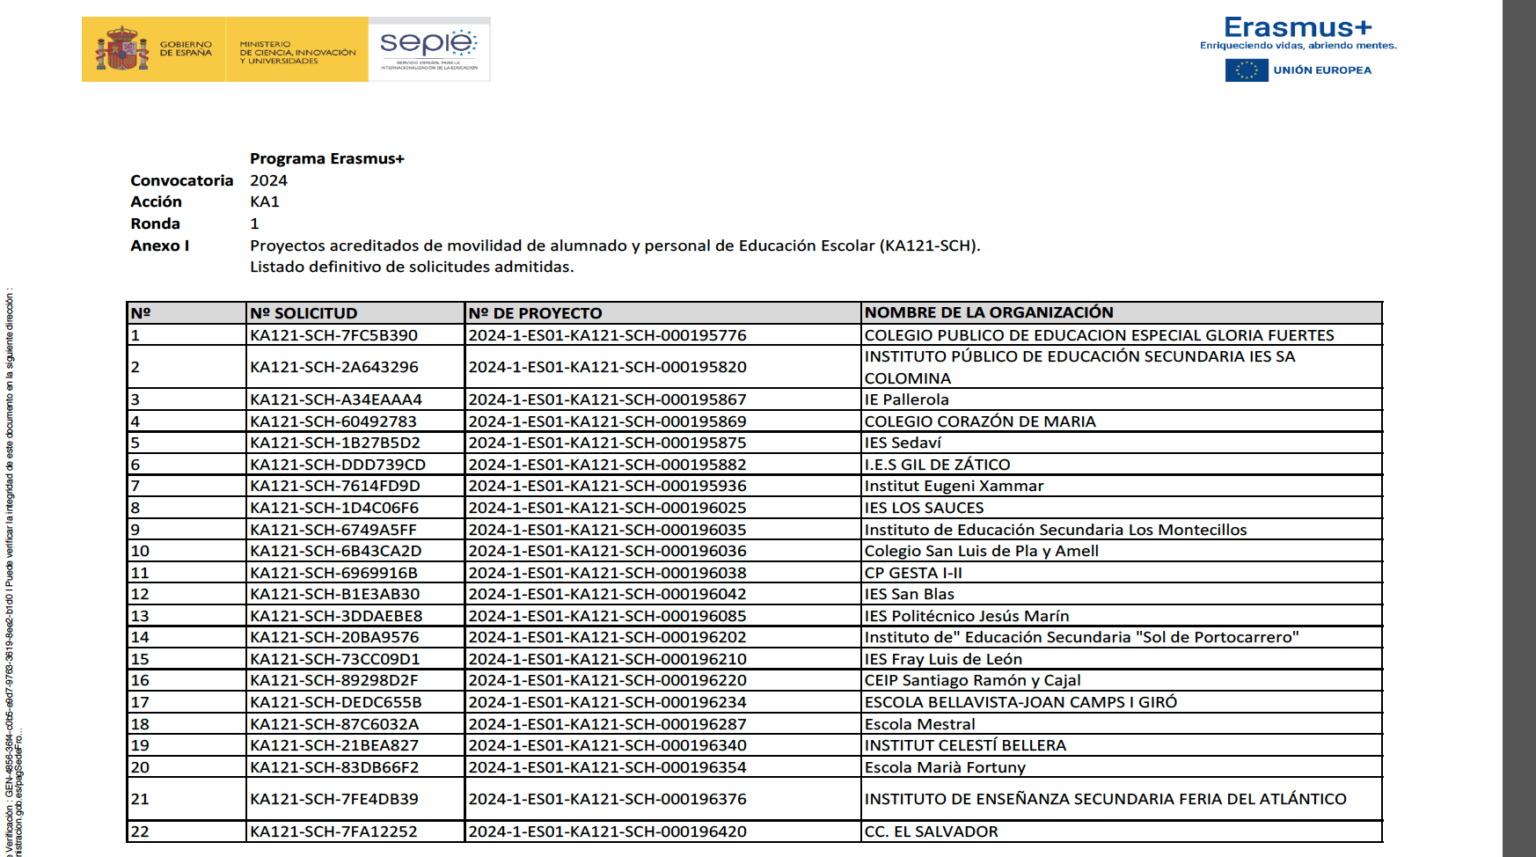Click the Ministerio de Ciencia, Innovación y Universidades logo
Viewport: 1536px width, 857px height.
pyautogui.click(x=297, y=52)
